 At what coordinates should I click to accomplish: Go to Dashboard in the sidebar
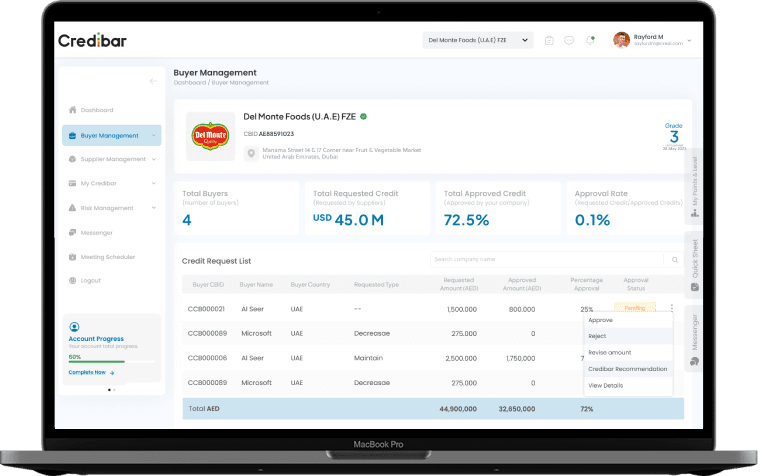coord(96,110)
